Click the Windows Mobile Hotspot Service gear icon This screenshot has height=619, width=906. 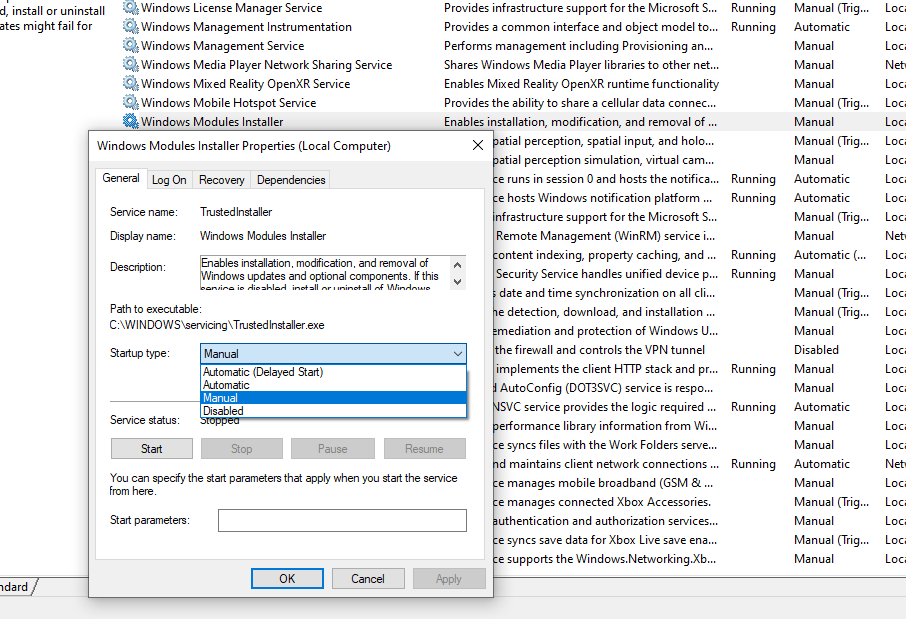pyautogui.click(x=131, y=103)
